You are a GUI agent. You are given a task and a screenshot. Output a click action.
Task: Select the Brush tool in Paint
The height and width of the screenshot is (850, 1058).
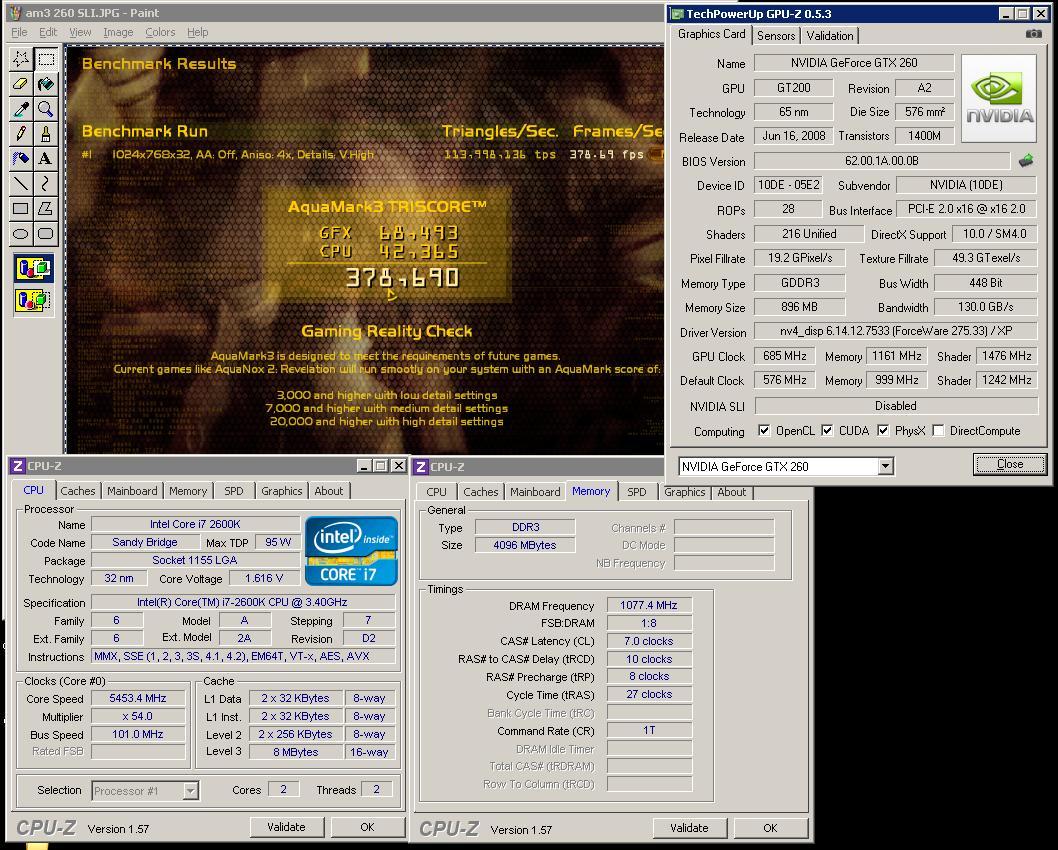[46, 134]
